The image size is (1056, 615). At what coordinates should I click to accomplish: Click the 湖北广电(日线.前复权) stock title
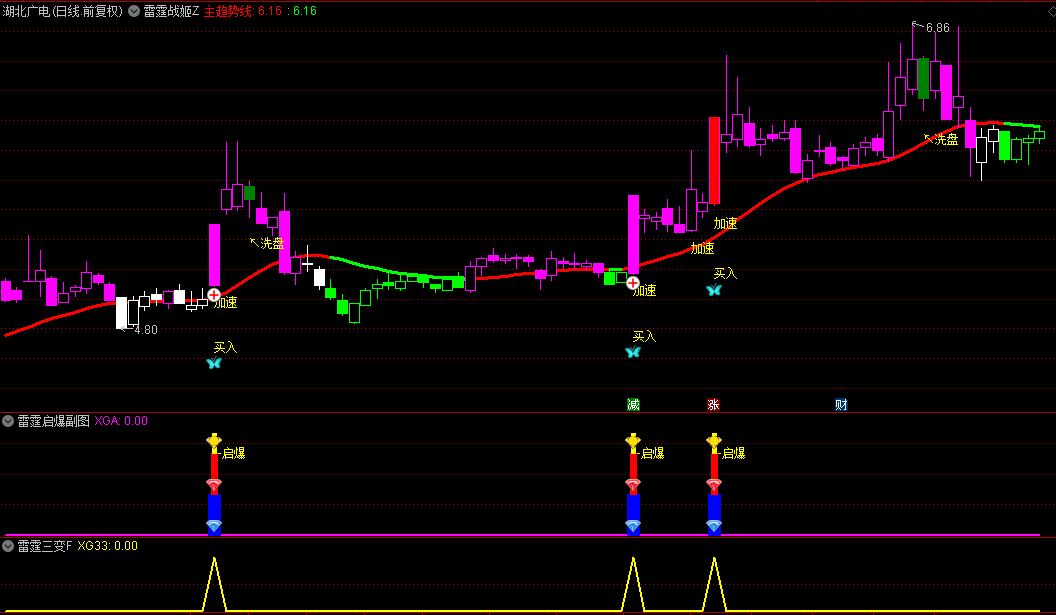coord(63,11)
